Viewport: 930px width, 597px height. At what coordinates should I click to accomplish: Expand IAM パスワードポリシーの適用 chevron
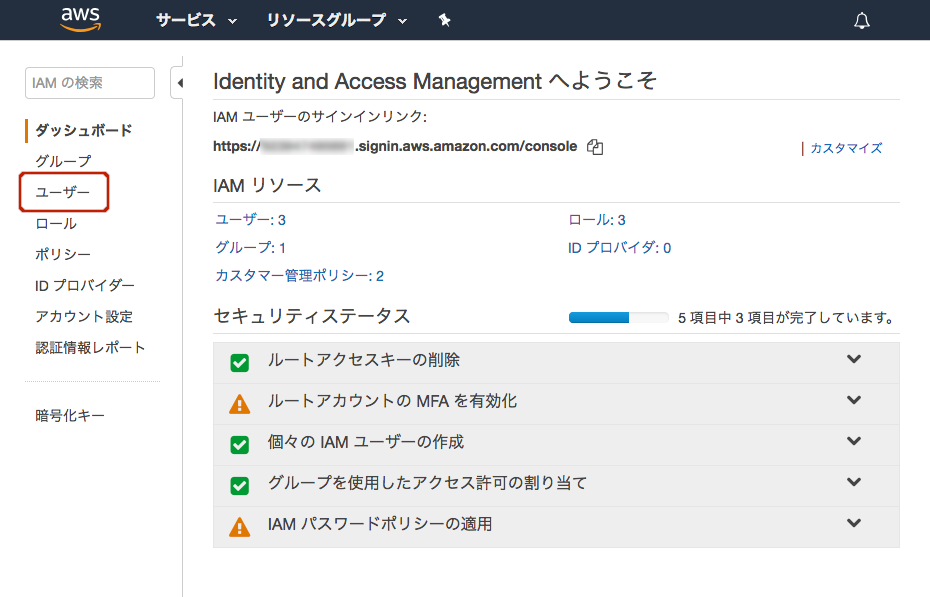[x=853, y=522]
